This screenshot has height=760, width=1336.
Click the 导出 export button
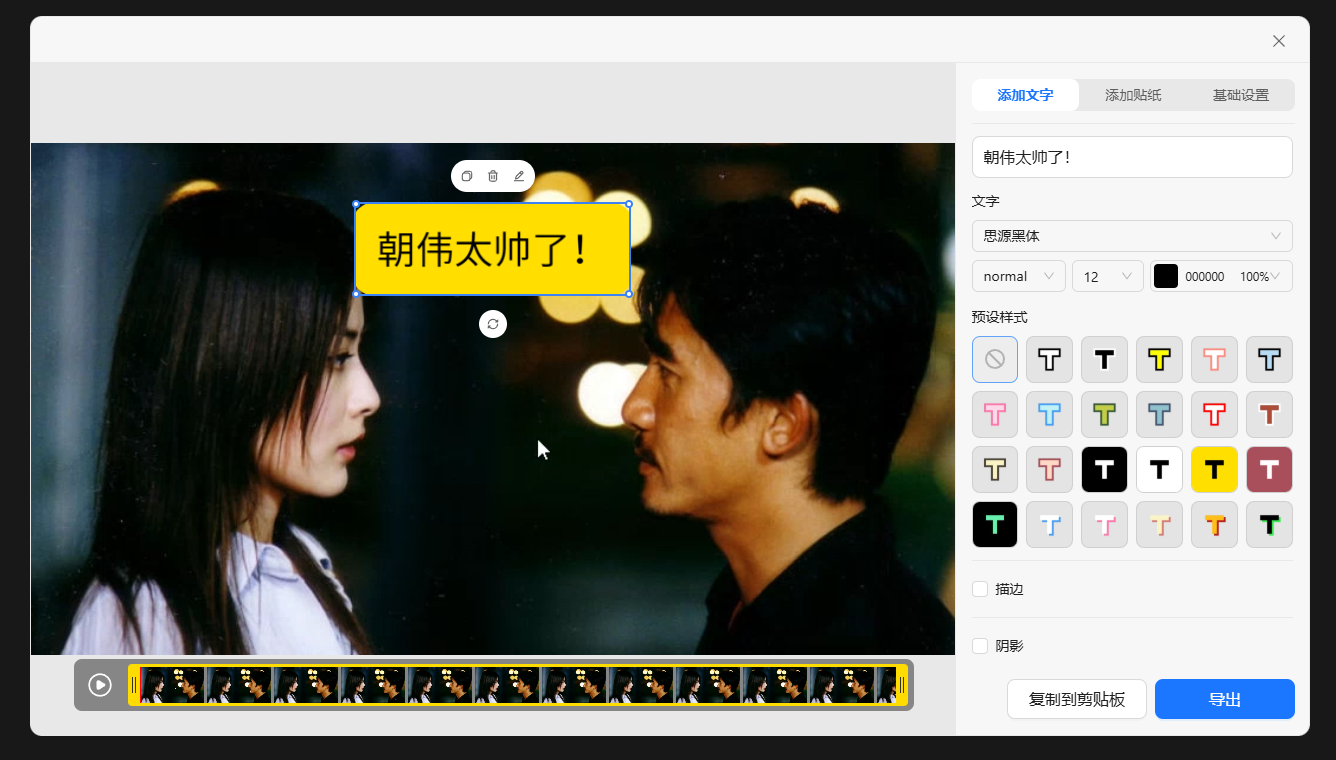click(x=1224, y=699)
